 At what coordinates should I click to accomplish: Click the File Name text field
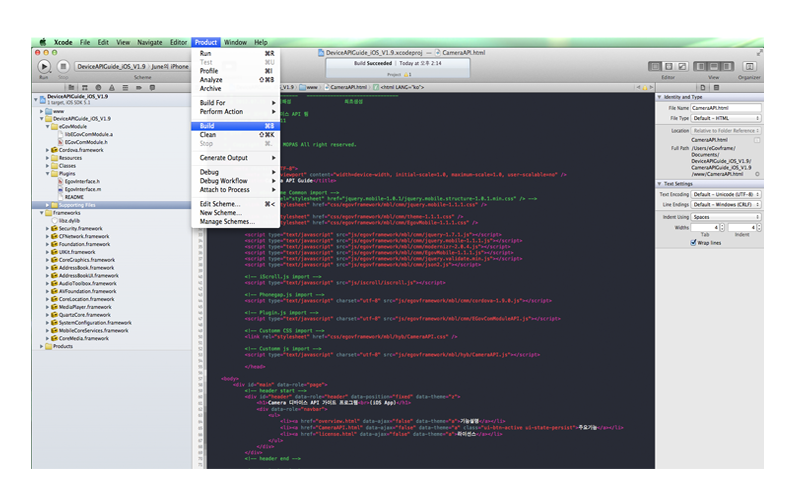pyautogui.click(x=726, y=107)
